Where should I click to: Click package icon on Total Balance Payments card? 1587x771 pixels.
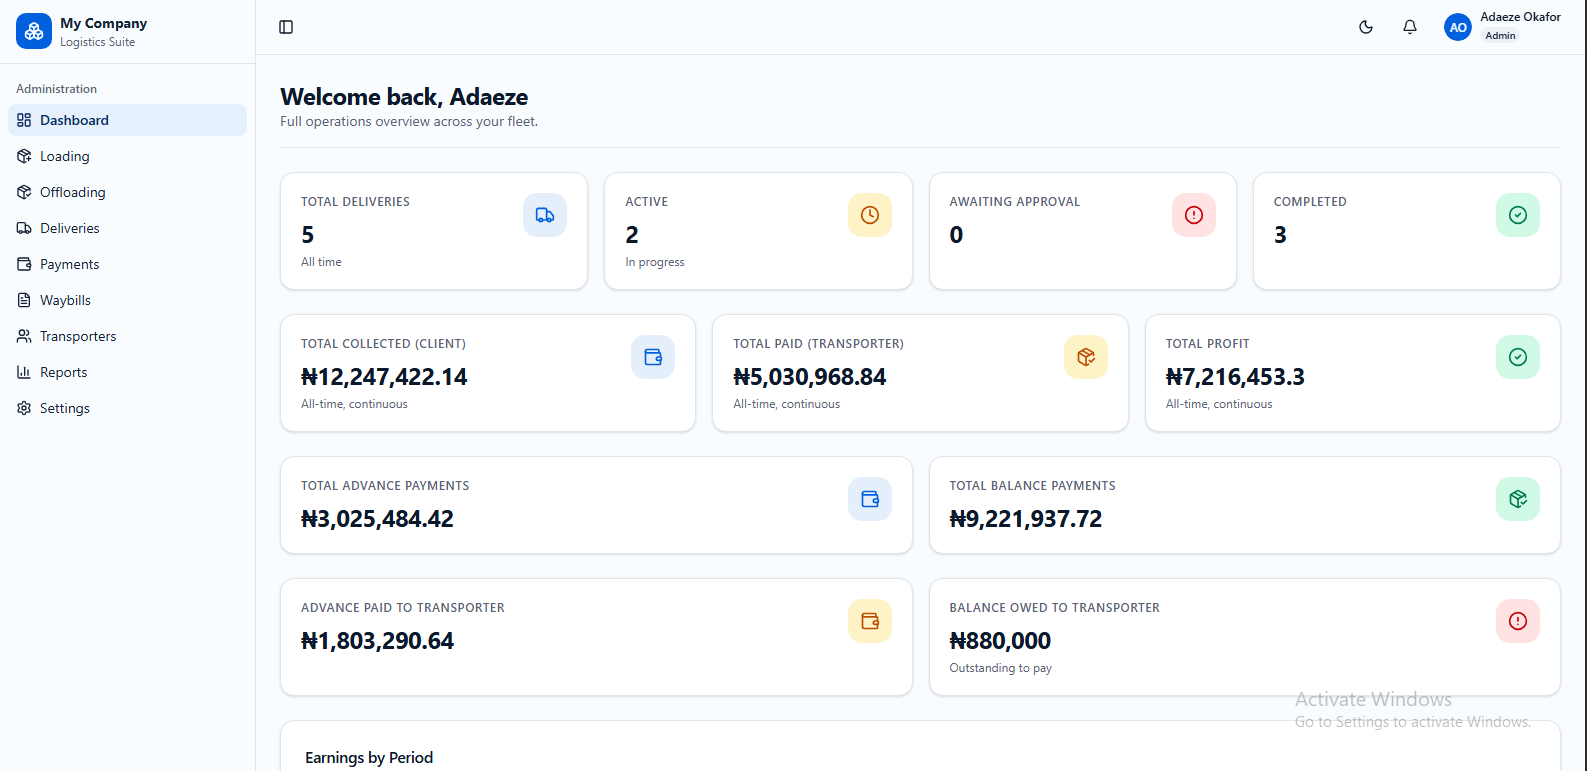pos(1518,499)
